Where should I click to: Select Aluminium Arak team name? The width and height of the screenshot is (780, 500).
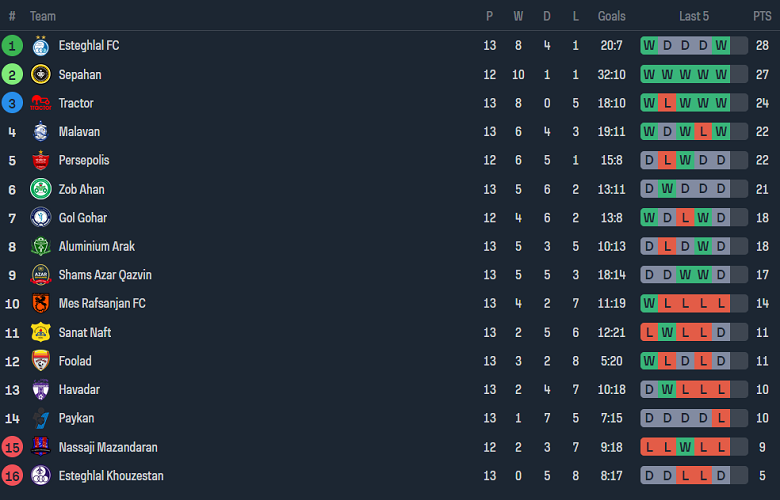pyautogui.click(x=96, y=247)
